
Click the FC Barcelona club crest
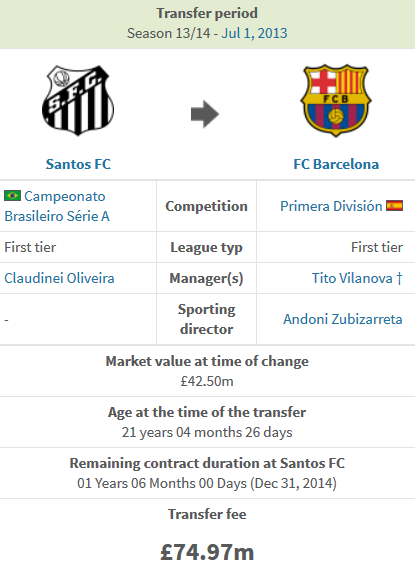tap(336, 100)
